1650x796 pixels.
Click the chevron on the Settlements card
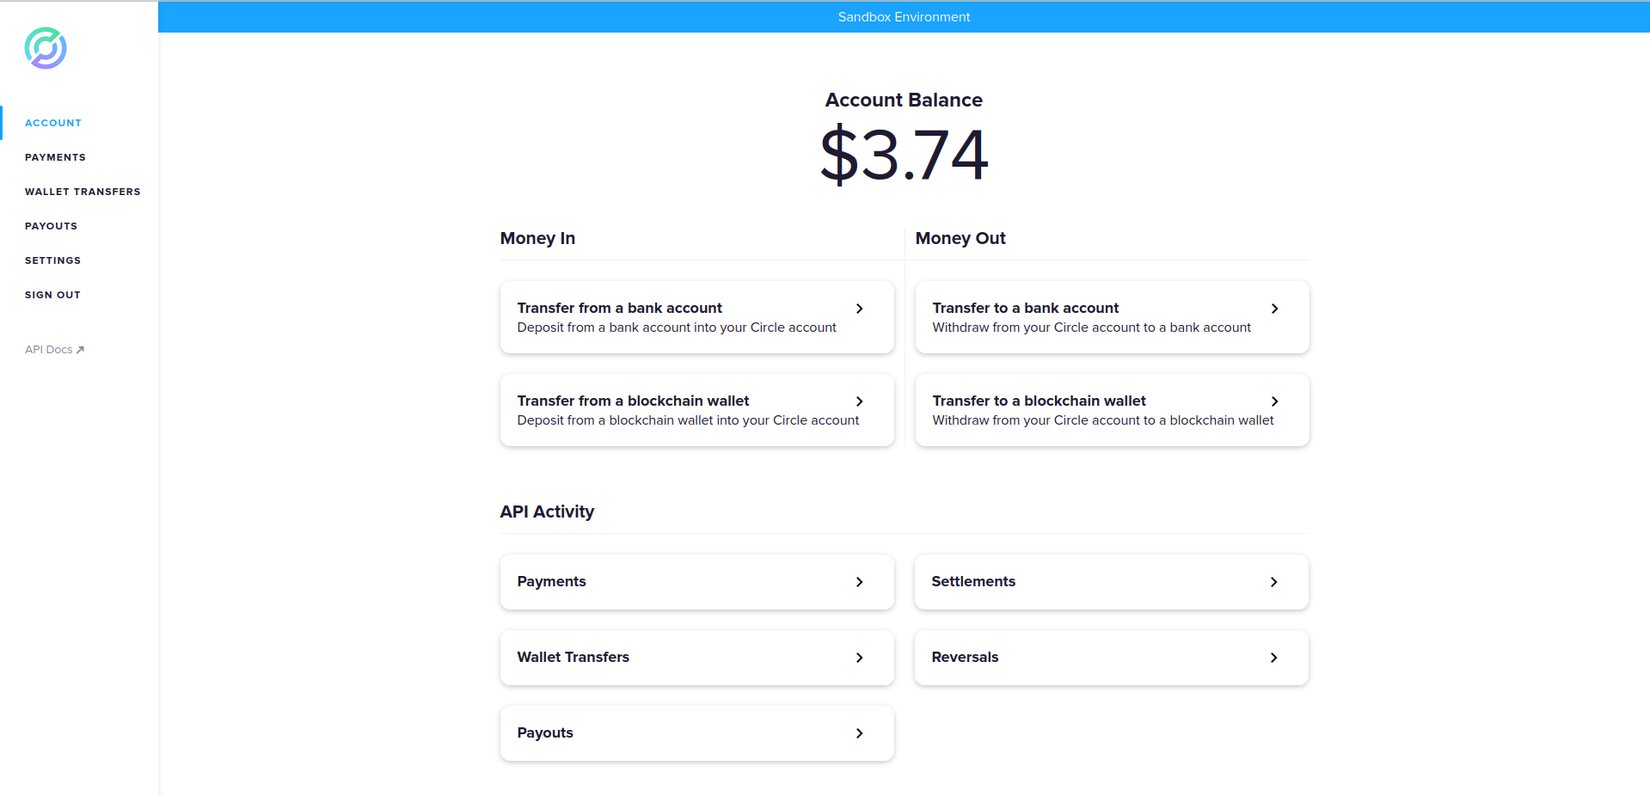(x=1273, y=582)
